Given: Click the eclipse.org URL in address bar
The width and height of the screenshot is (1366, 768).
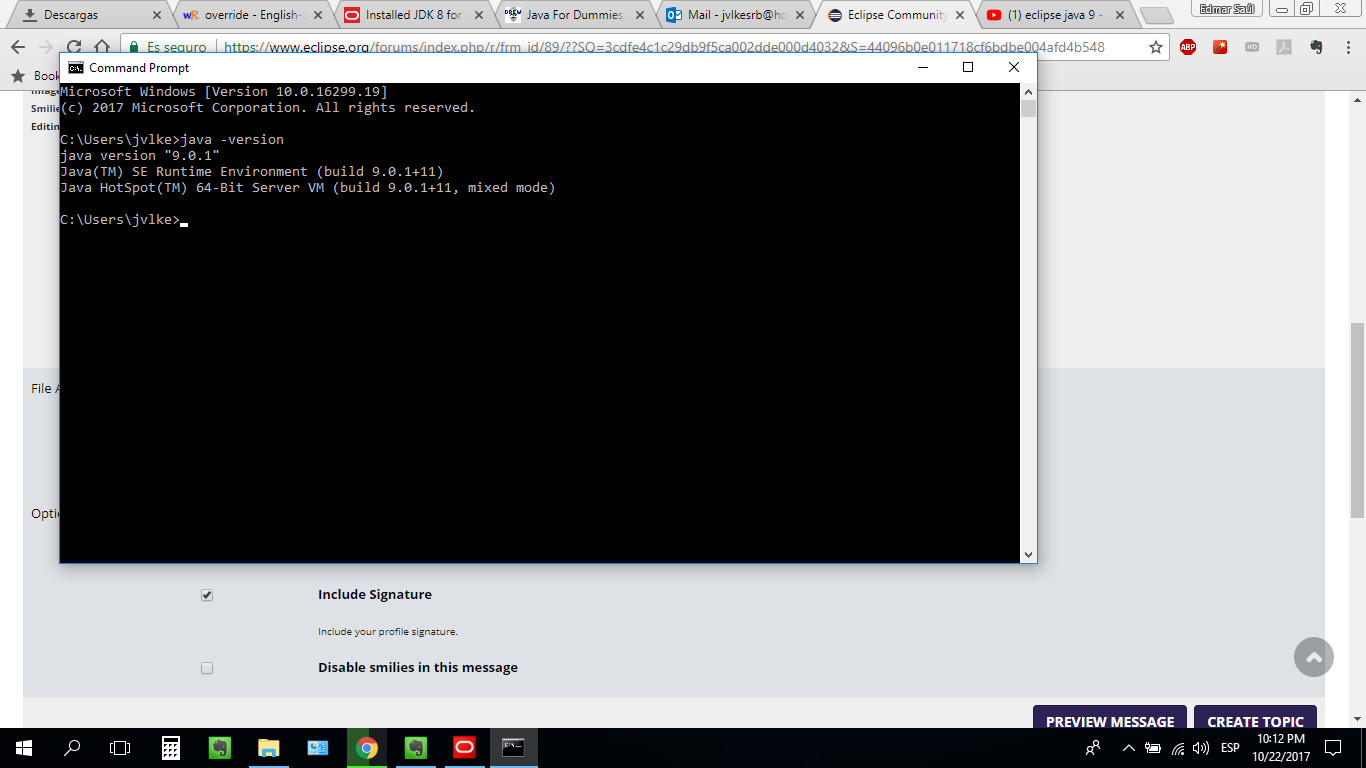Looking at the screenshot, I should 664,47.
